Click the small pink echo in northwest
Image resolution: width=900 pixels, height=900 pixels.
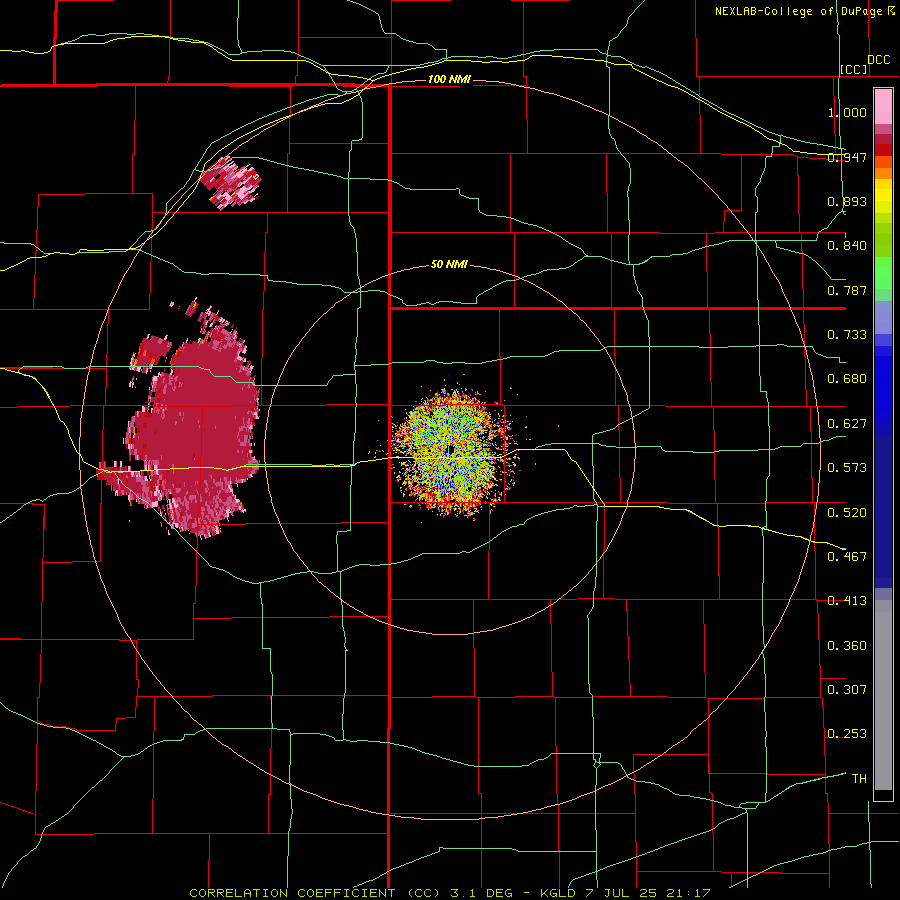point(231,183)
